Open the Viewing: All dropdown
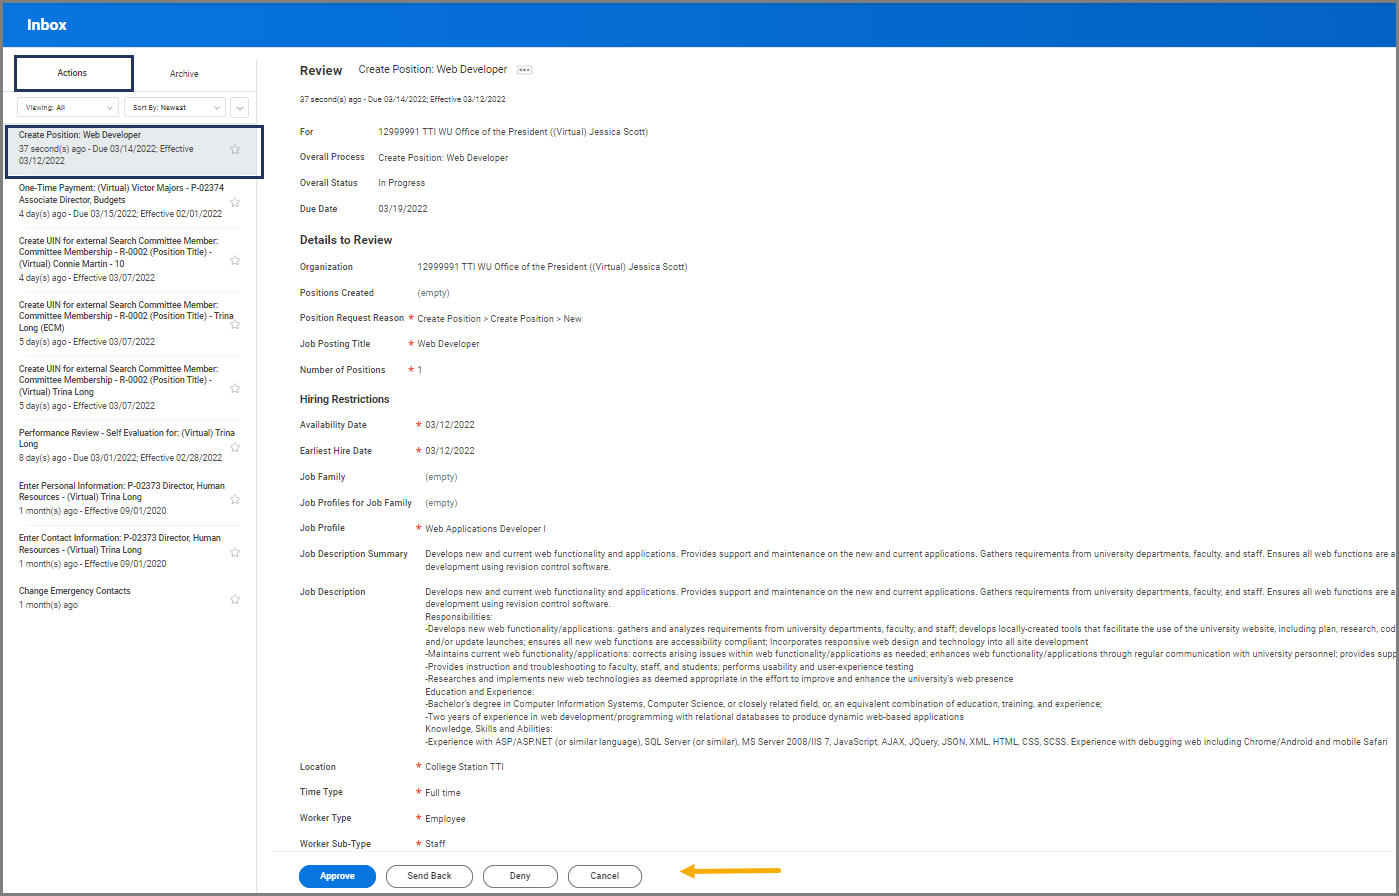This screenshot has width=1399, height=896. [x=68, y=107]
